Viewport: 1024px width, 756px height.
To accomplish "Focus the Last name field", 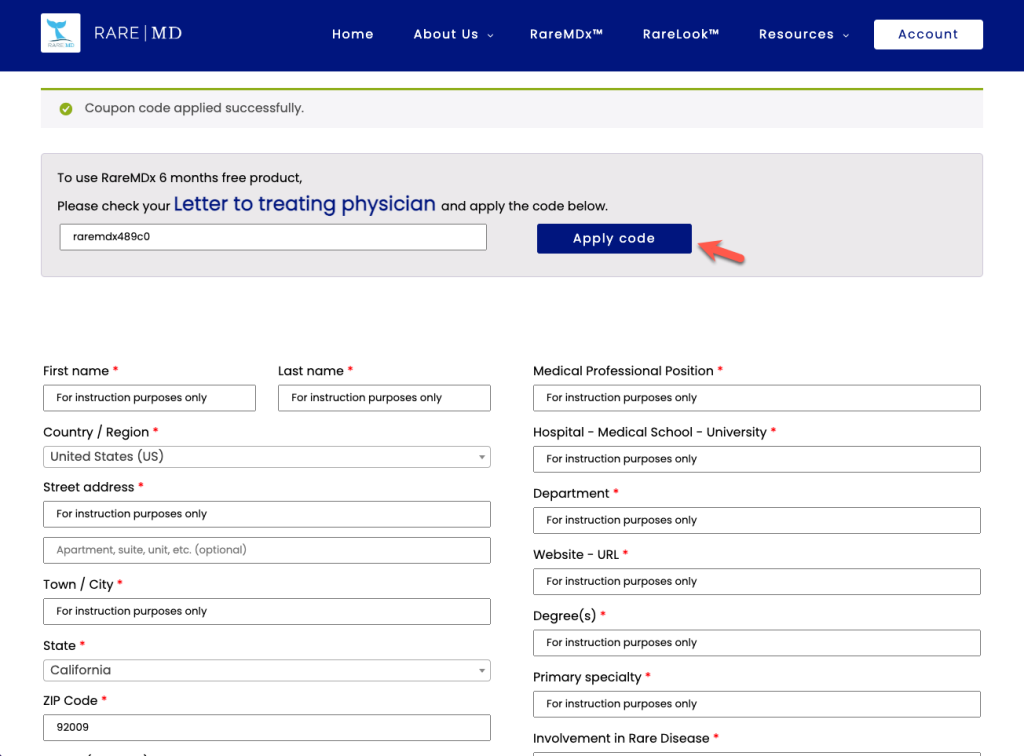I will 384,398.
